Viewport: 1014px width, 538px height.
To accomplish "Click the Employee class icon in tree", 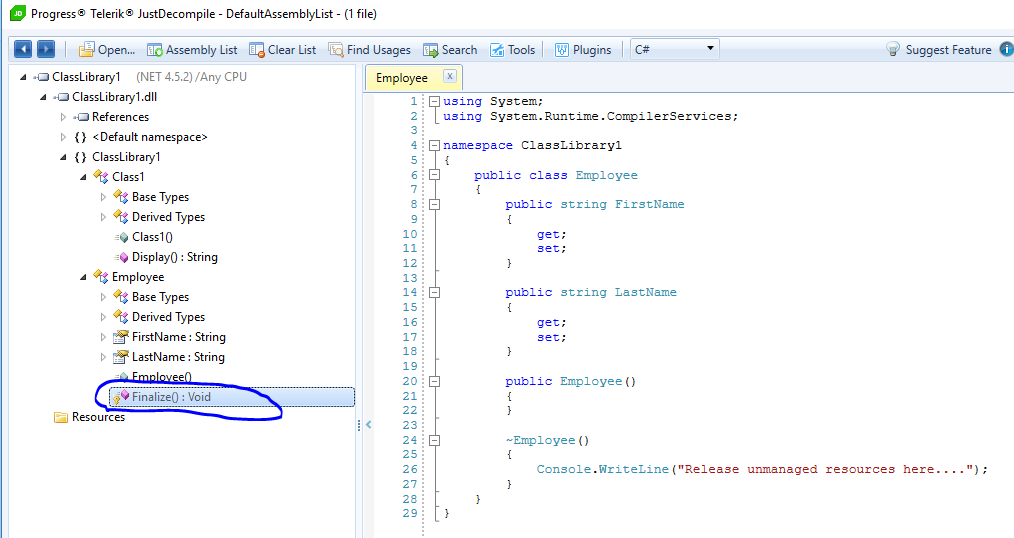I will (100, 277).
